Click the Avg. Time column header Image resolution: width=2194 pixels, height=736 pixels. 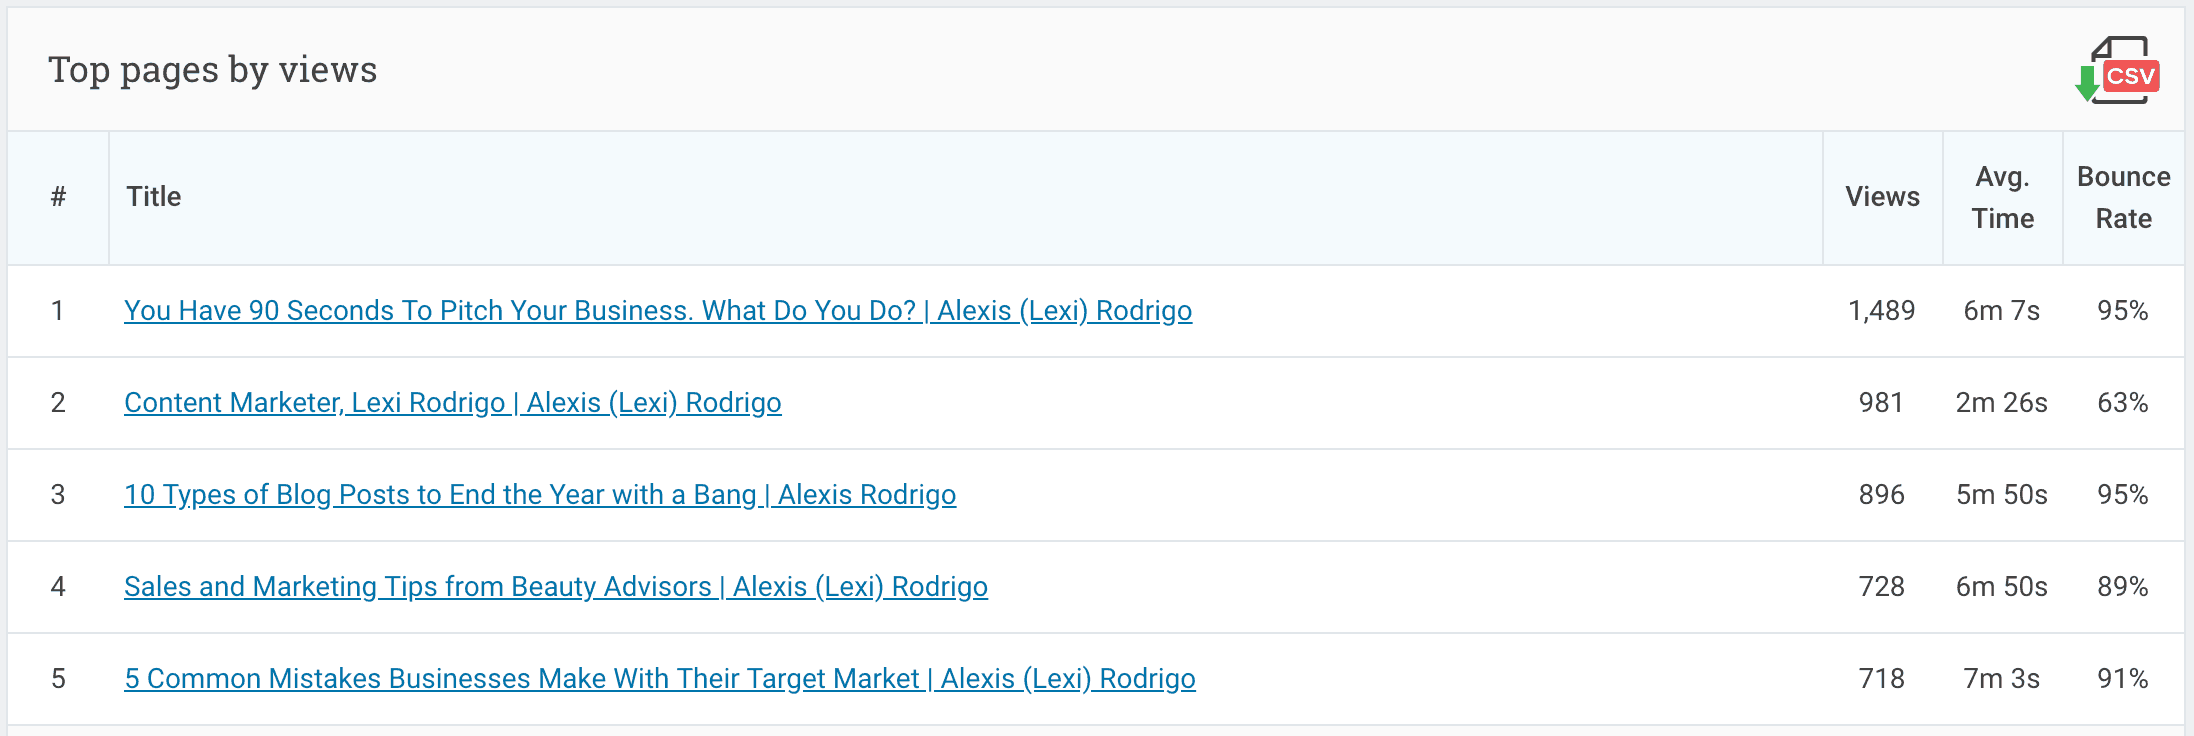[x=2003, y=198]
